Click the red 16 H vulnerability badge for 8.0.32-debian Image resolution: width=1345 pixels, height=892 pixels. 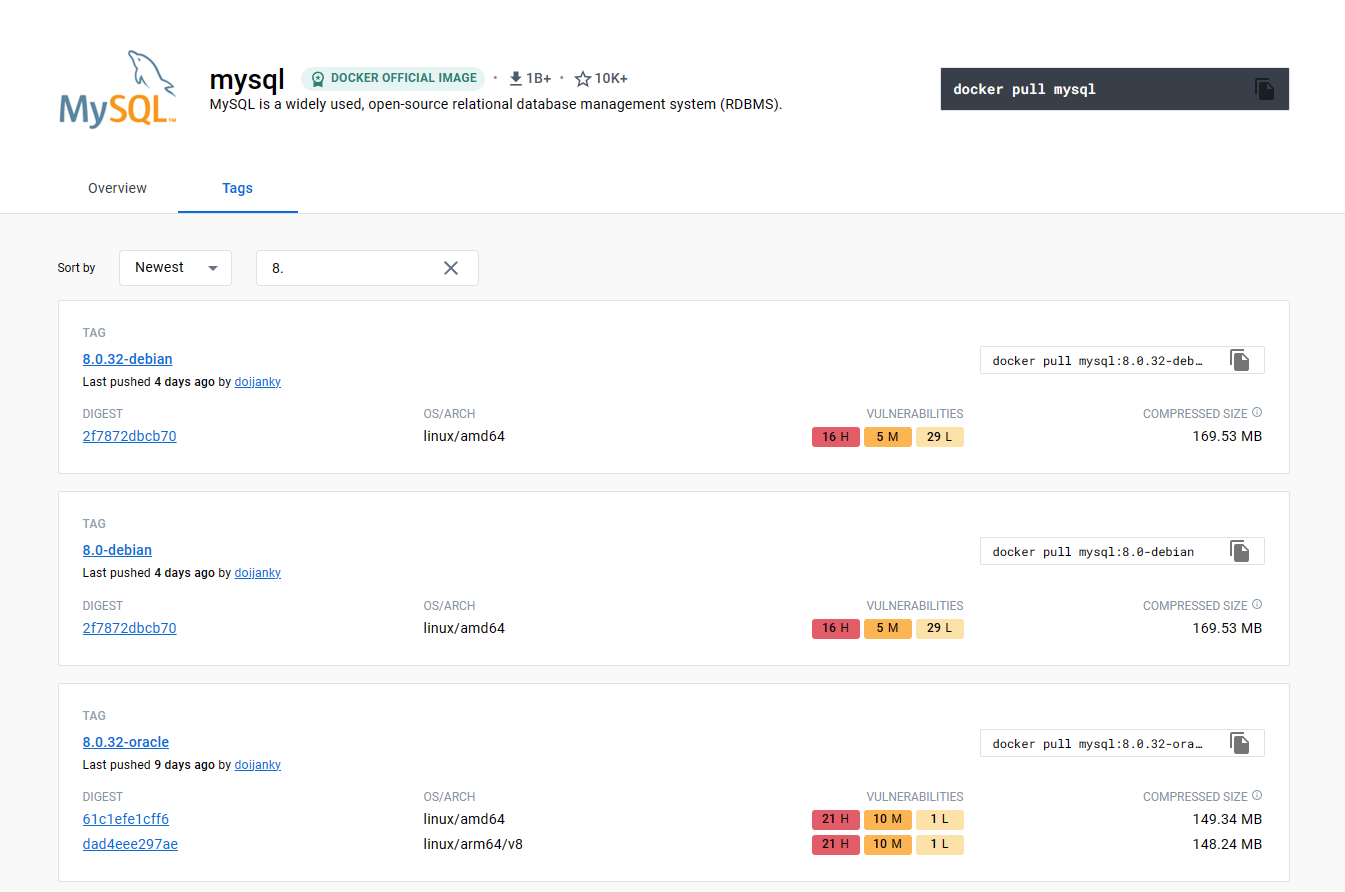tap(835, 437)
